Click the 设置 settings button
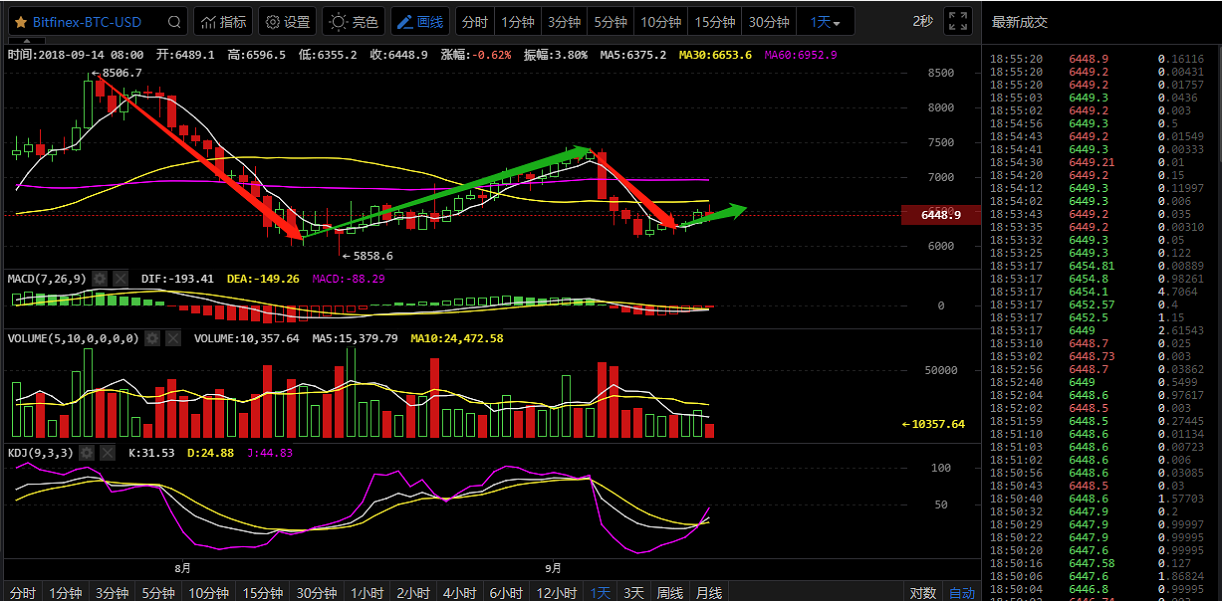Image resolution: width=1222 pixels, height=601 pixels. (x=287, y=22)
